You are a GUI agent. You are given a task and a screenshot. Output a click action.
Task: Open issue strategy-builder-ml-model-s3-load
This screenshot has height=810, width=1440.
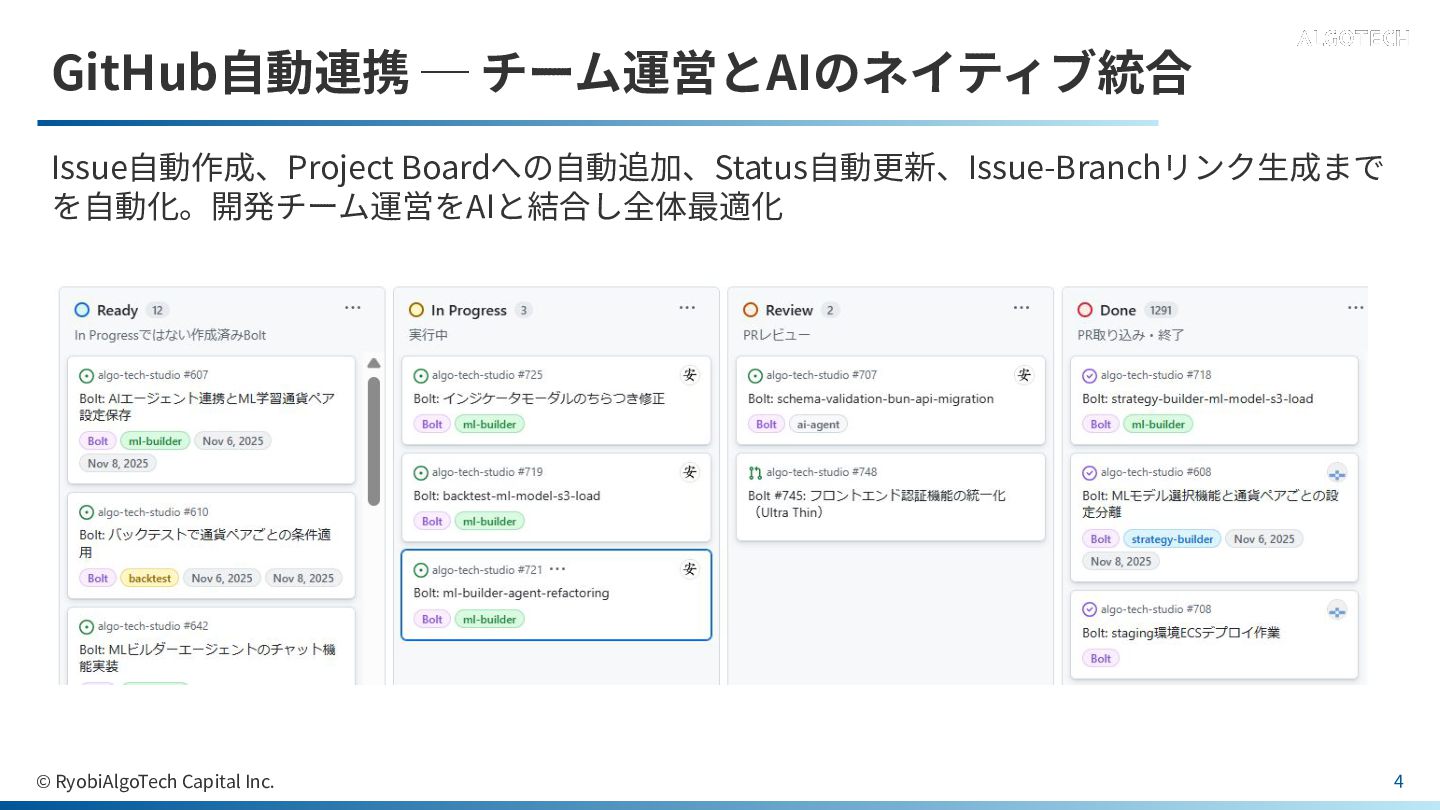1197,398
